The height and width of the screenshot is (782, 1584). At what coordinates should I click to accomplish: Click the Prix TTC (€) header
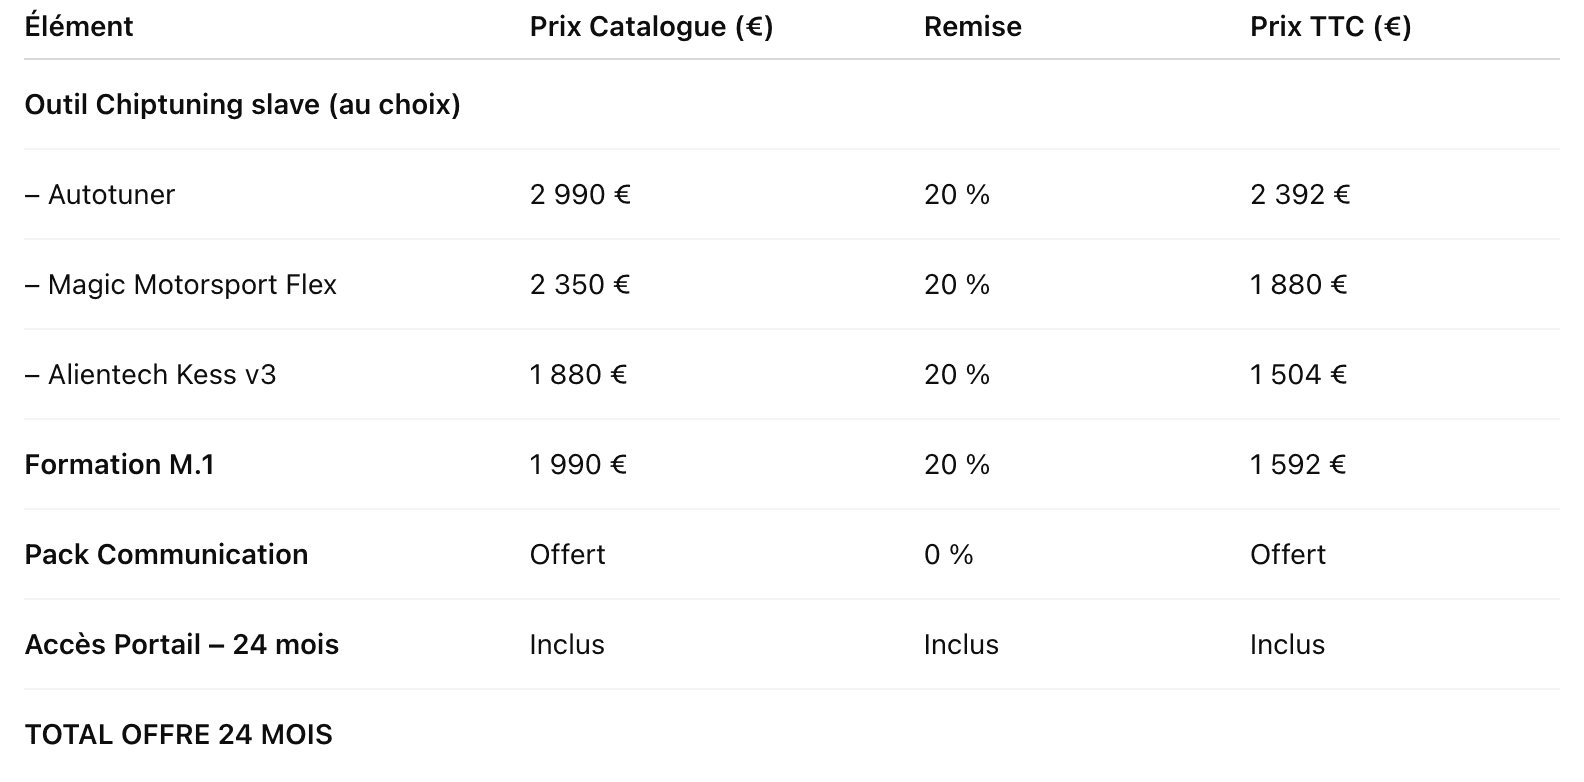[1330, 26]
